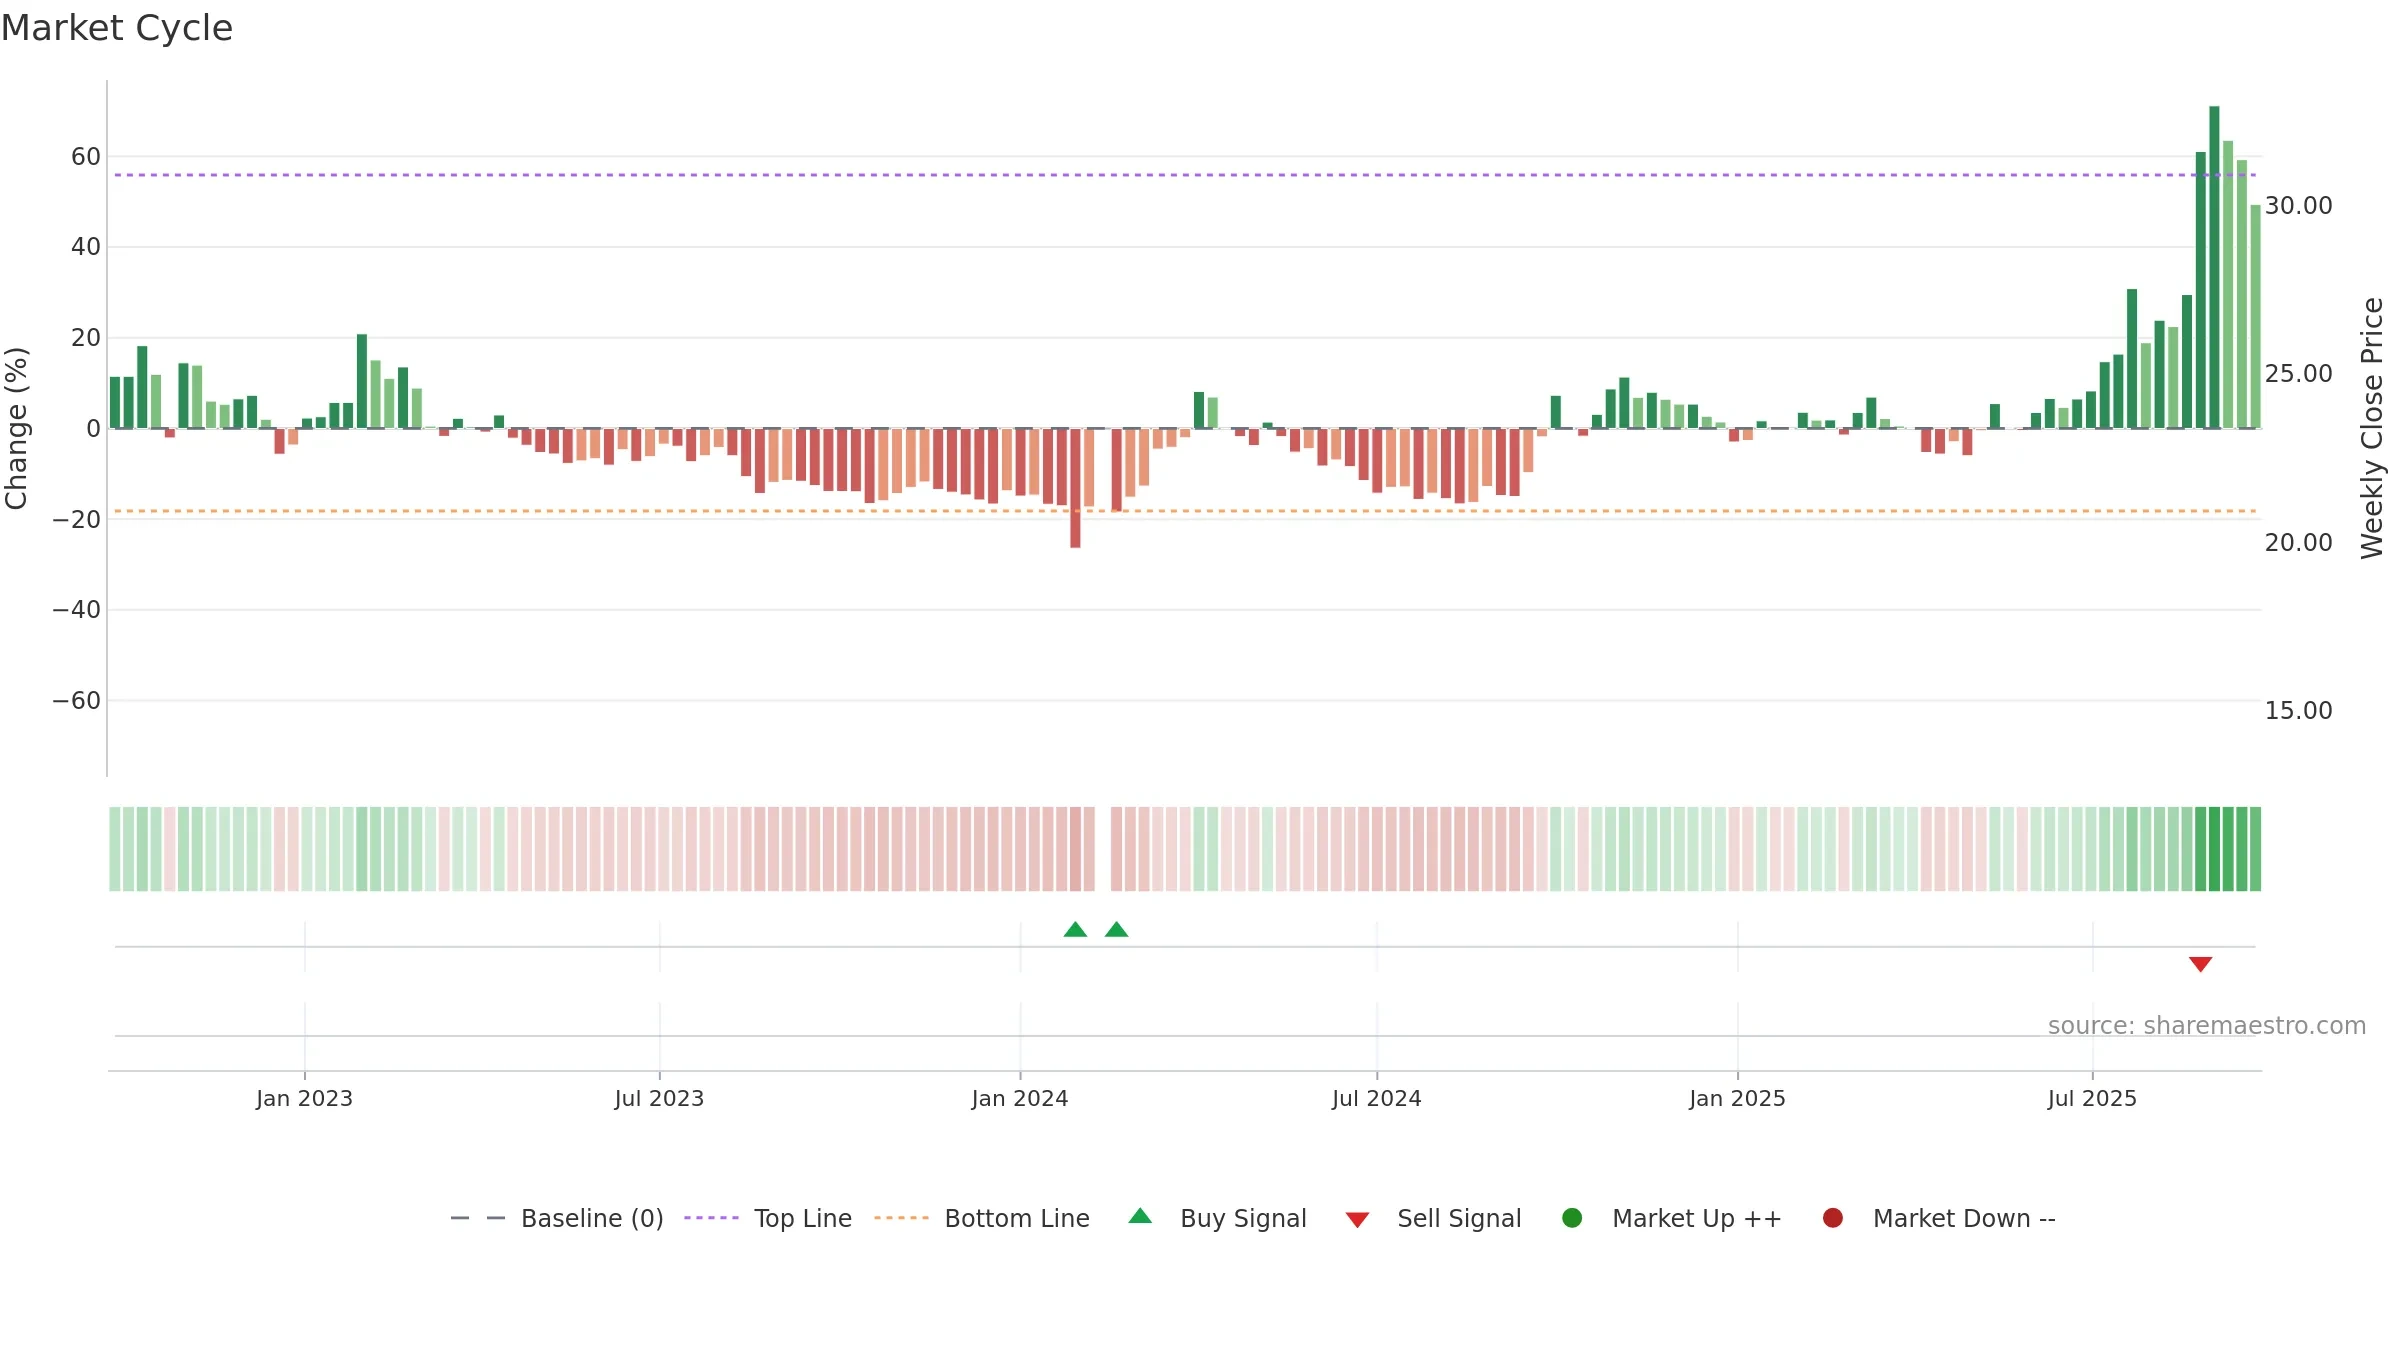Click the red sell signal marker after Jul 2025
This screenshot has width=2400, height=1350.
[2200, 964]
